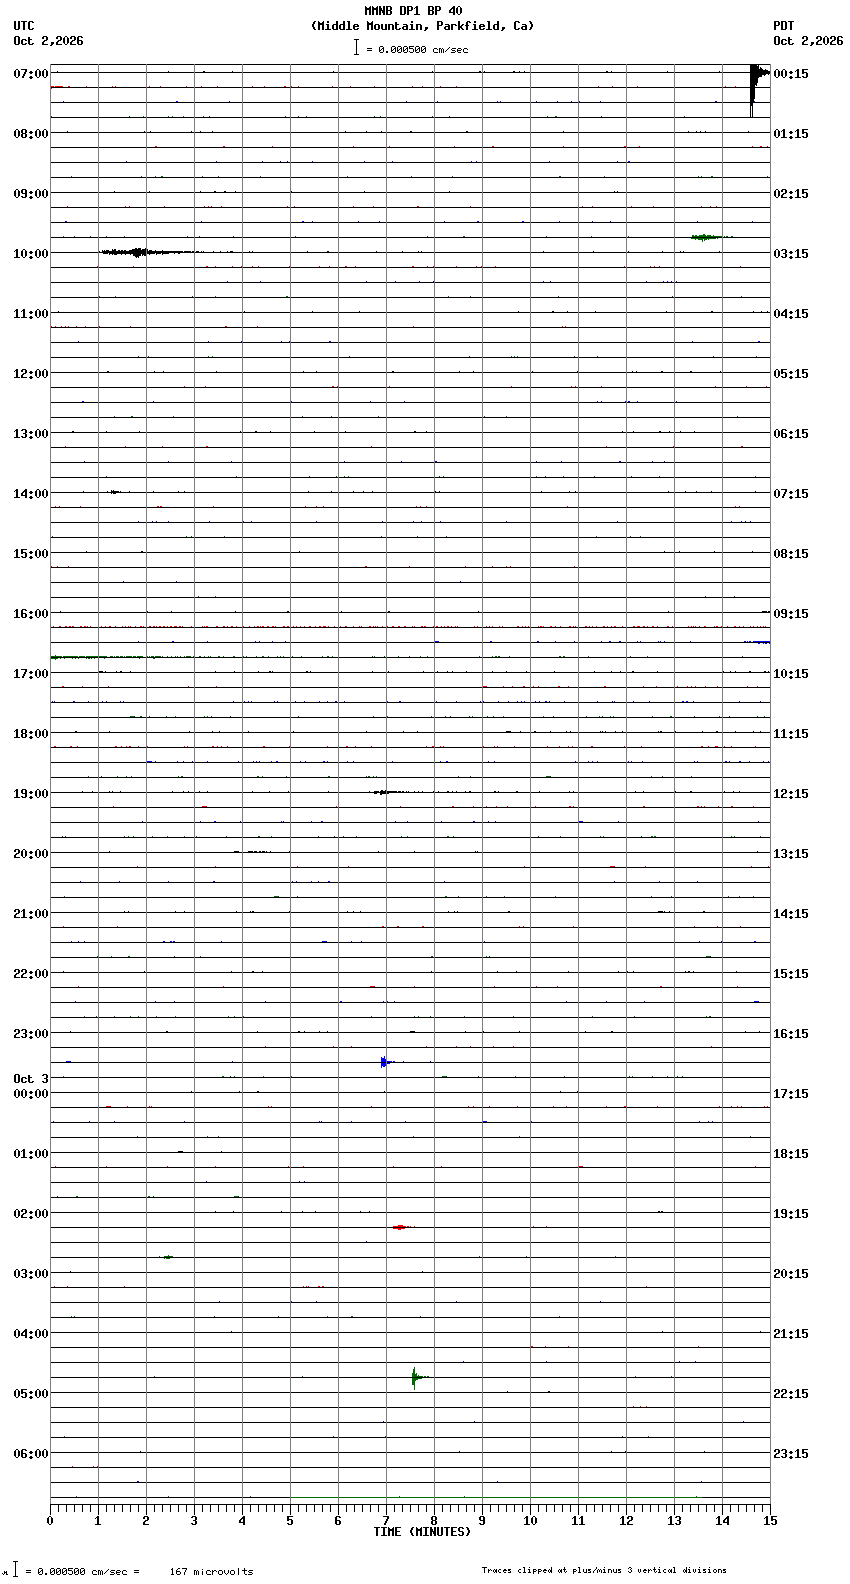The image size is (850, 1584).
Task: Click the 3 tick on the minutes axis
Action: (194, 1521)
